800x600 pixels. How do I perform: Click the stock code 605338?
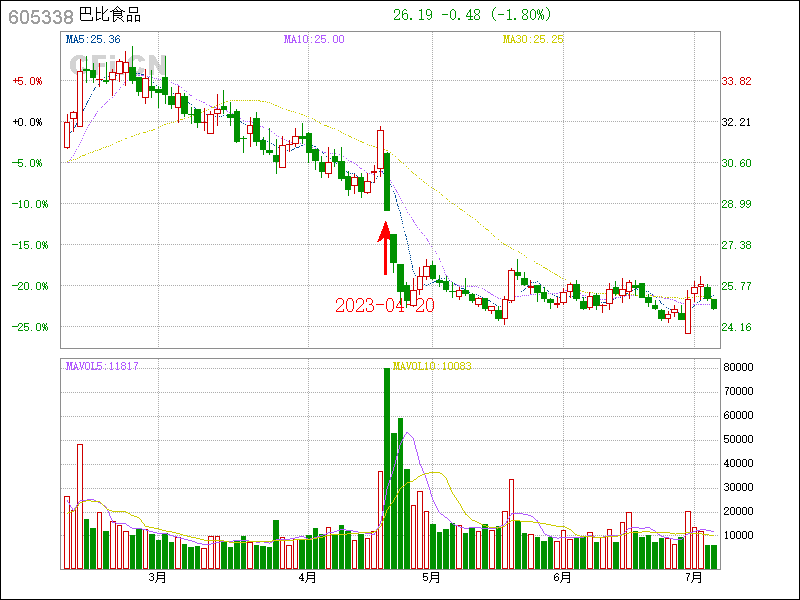pos(40,16)
